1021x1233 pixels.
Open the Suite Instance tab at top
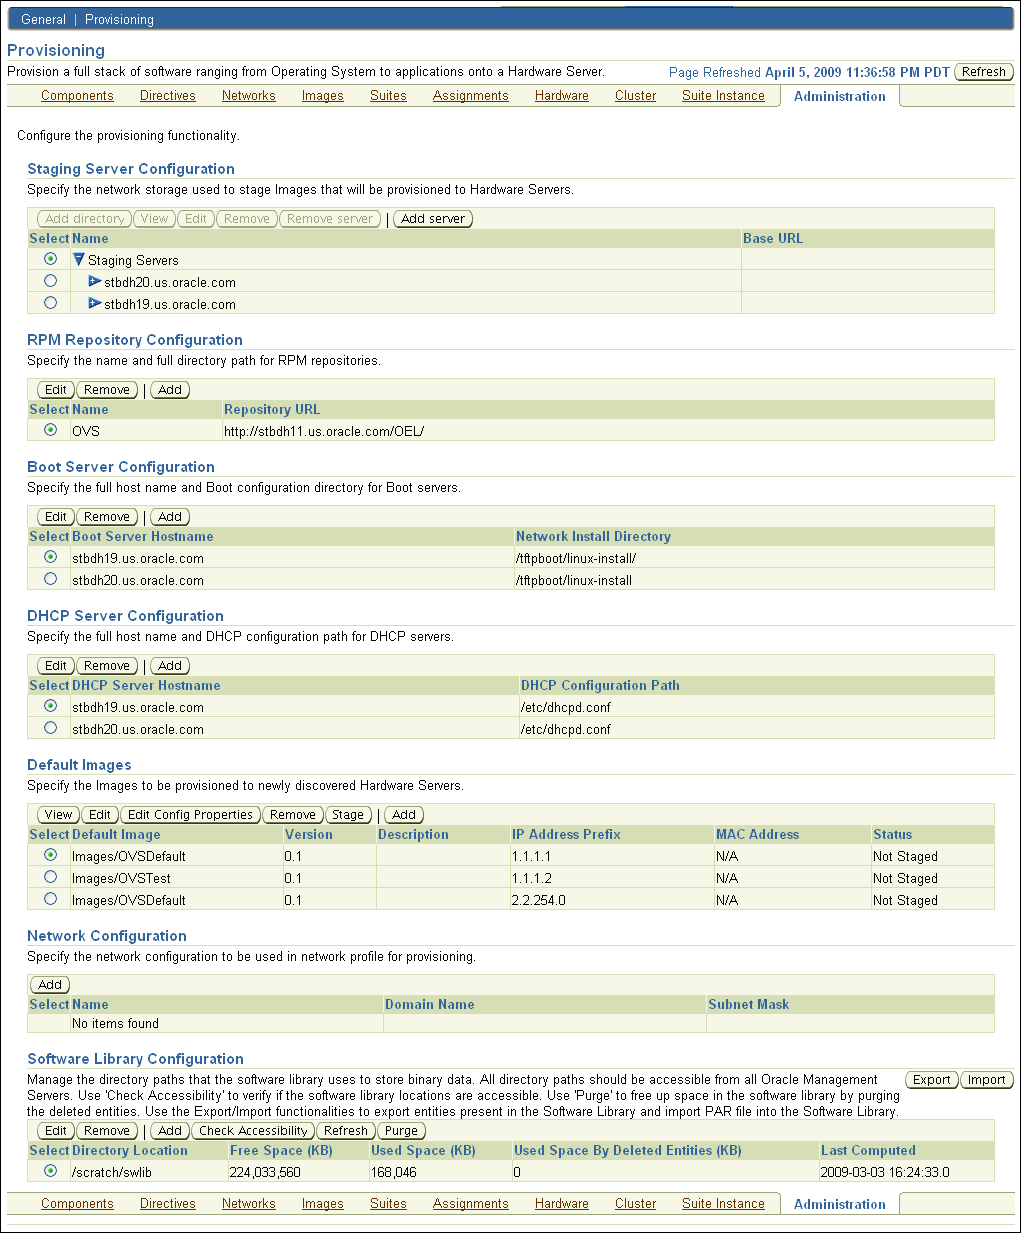click(x=723, y=96)
